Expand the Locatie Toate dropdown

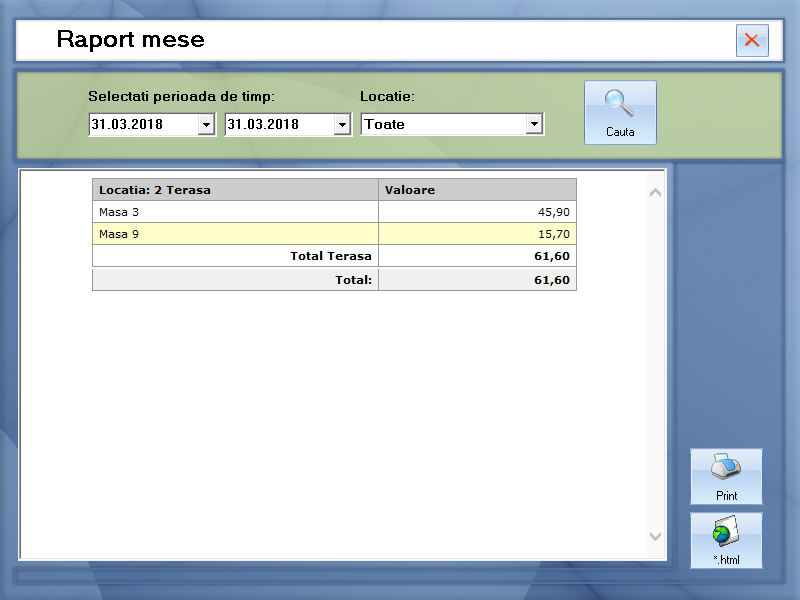[534, 124]
